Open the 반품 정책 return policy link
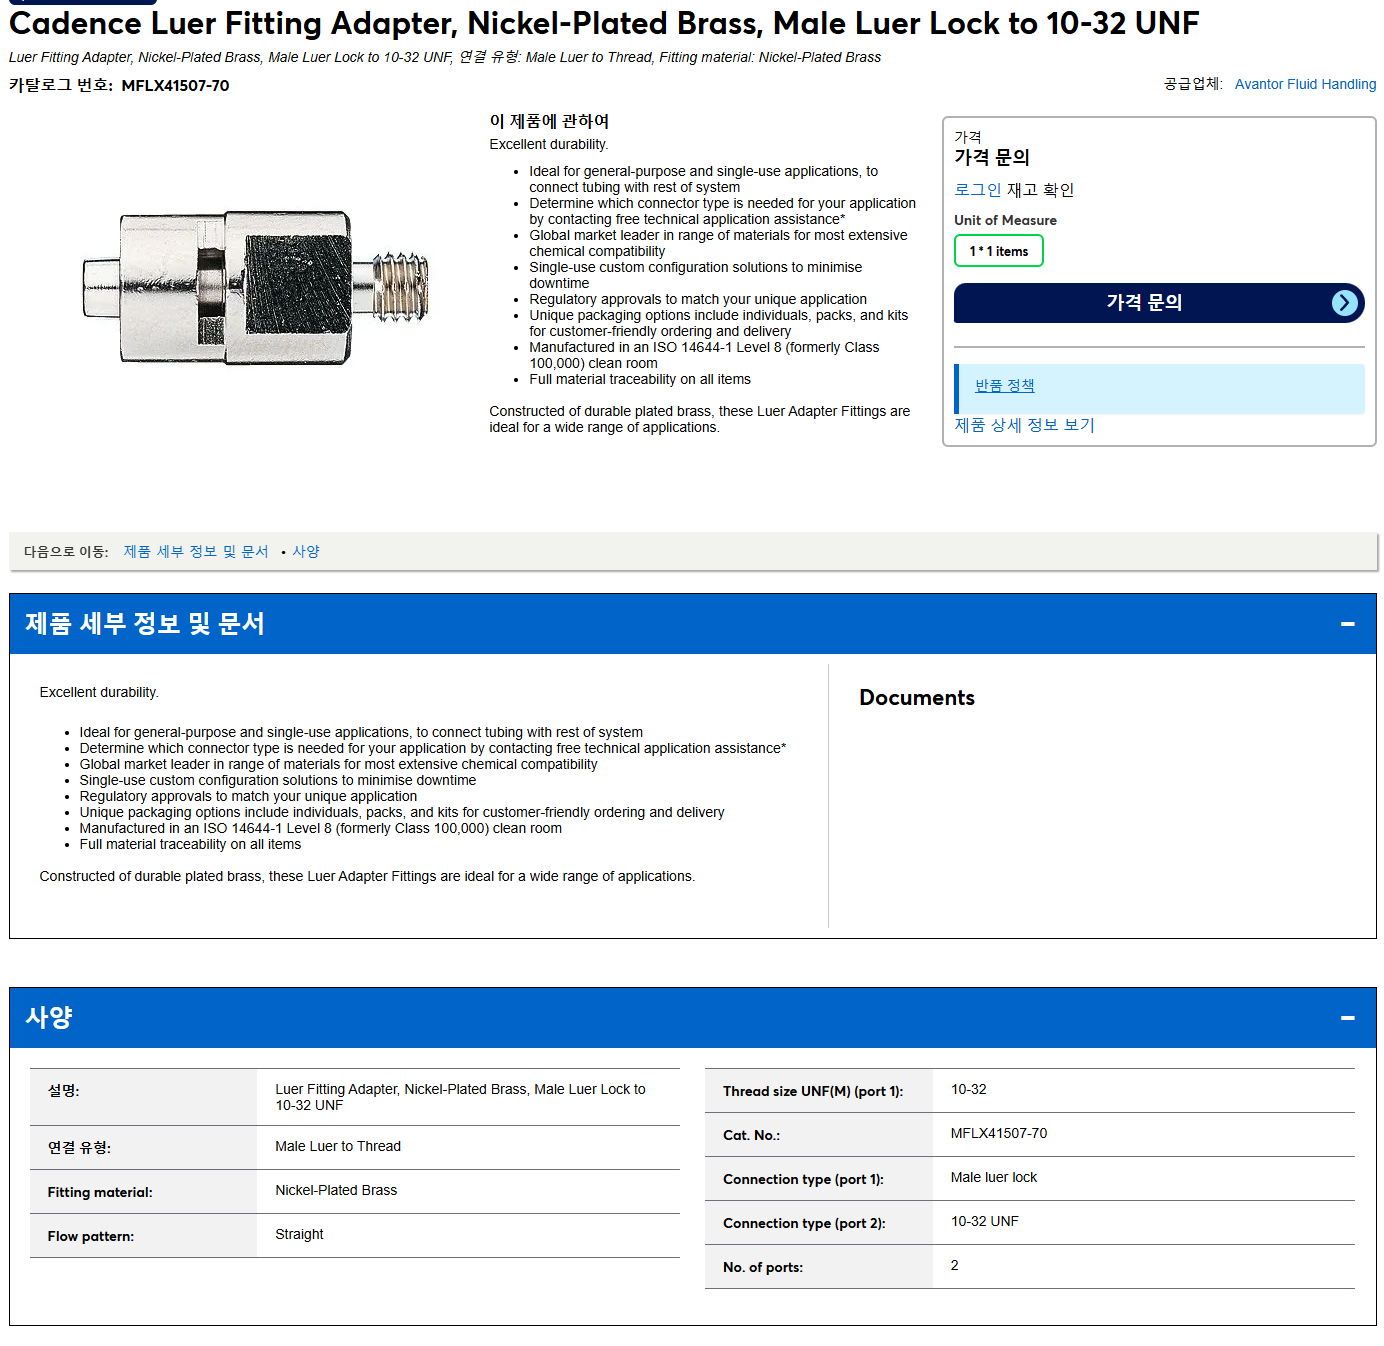This screenshot has height=1346, width=1384. (1004, 386)
